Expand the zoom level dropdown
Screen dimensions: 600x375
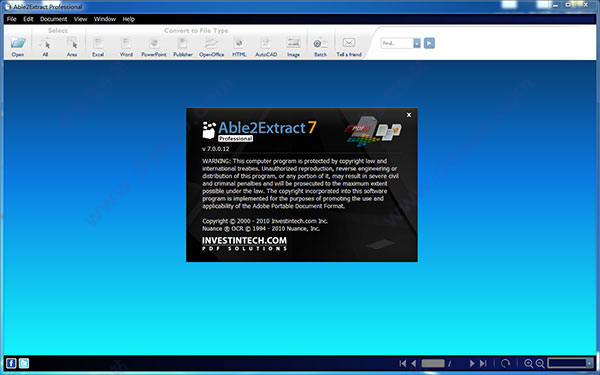(589, 363)
